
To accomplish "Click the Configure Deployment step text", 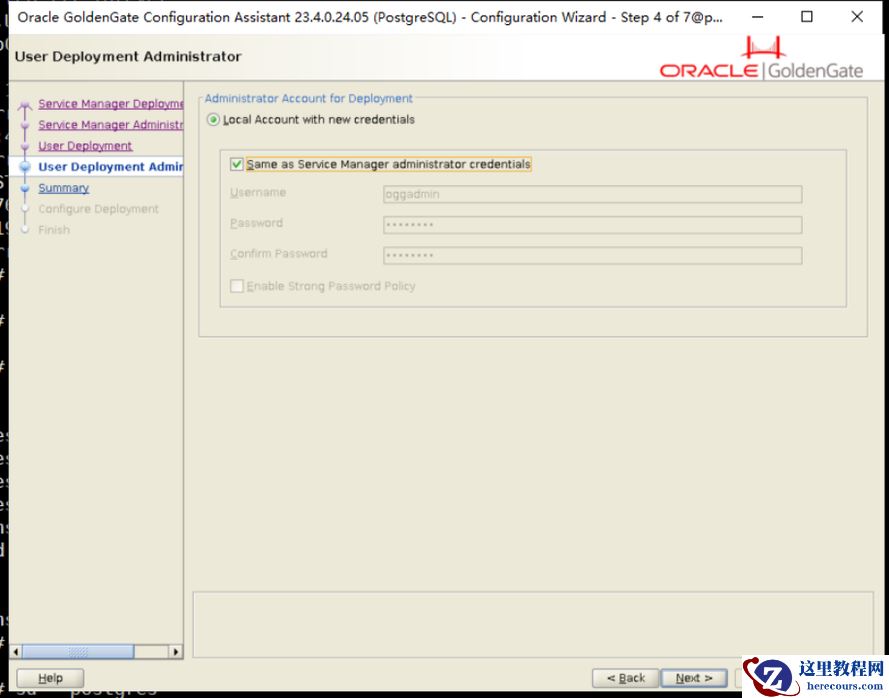I will tap(99, 209).
